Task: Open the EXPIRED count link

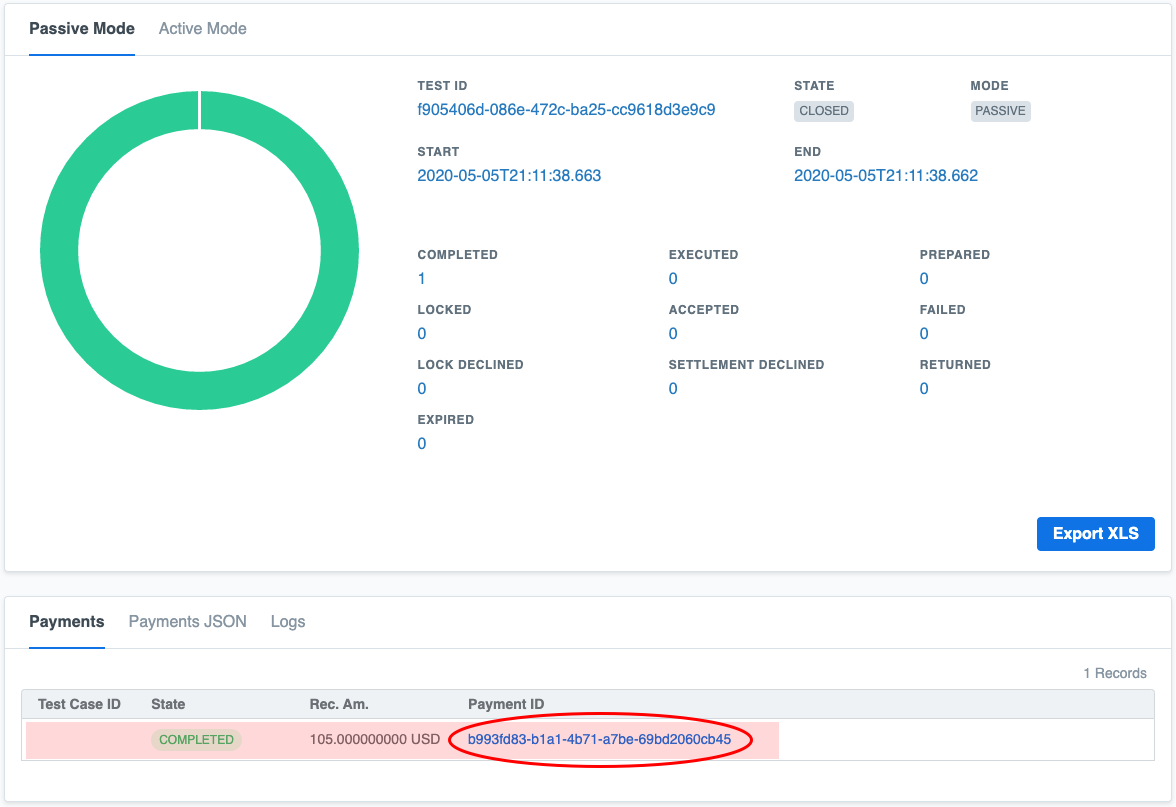Action: 421,443
